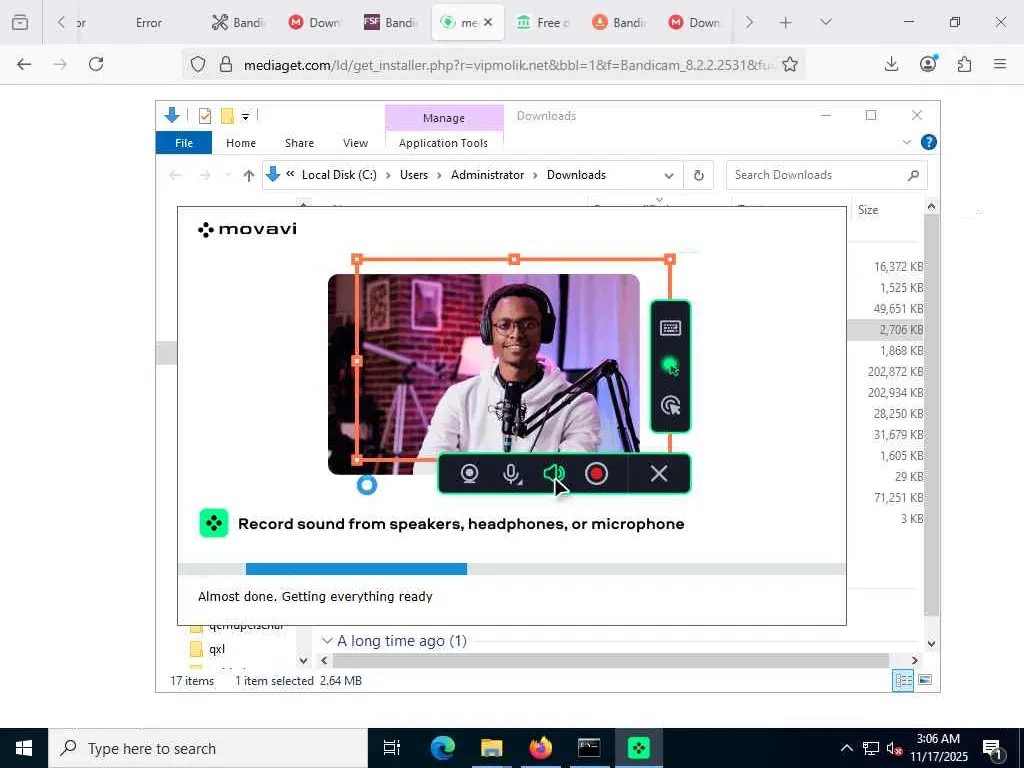Image resolution: width=1024 pixels, height=768 pixels.
Task: Click the Movavi installer progress bar
Action: coord(511,569)
